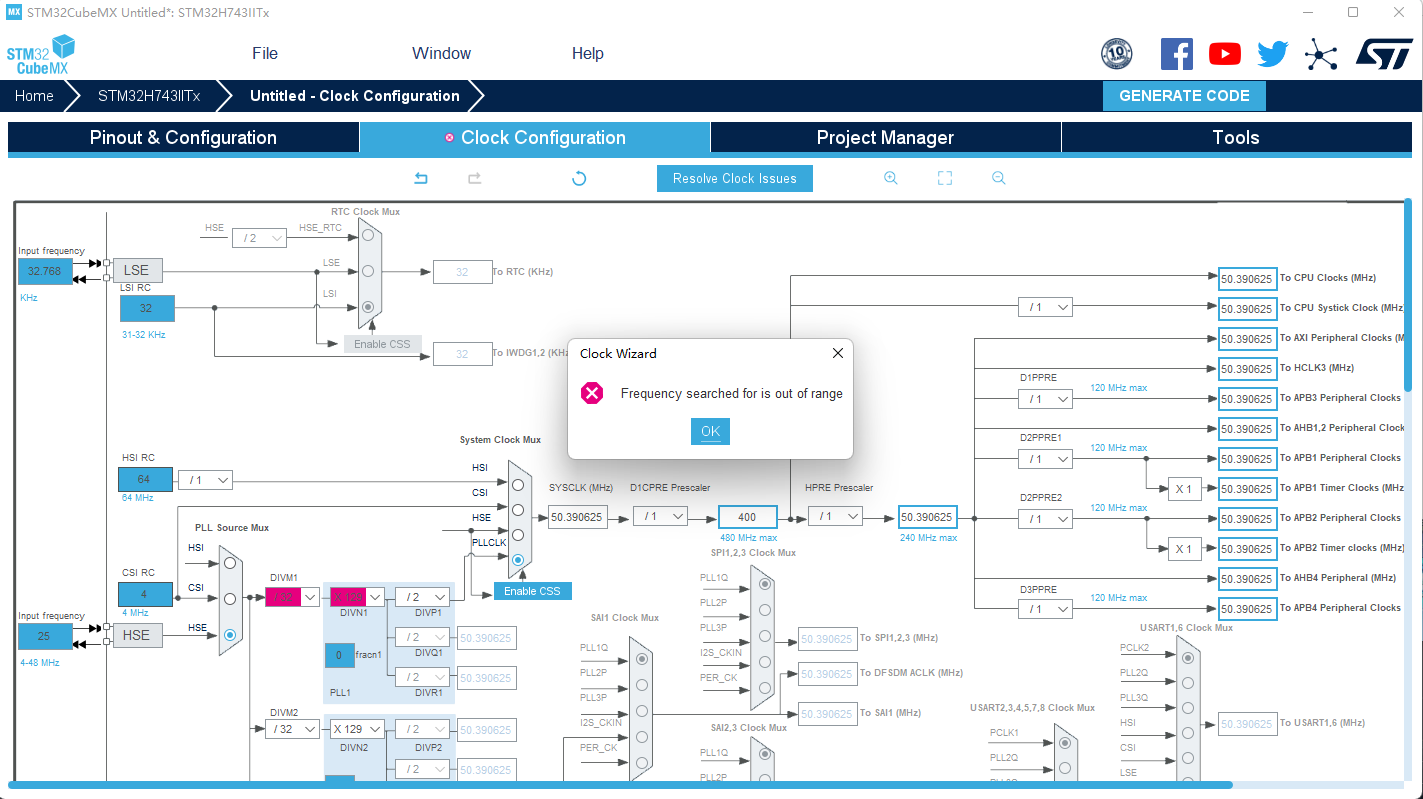The height and width of the screenshot is (799, 1423).
Task: Open the DIVN2 X 129 dropdown
Action: (x=358, y=729)
